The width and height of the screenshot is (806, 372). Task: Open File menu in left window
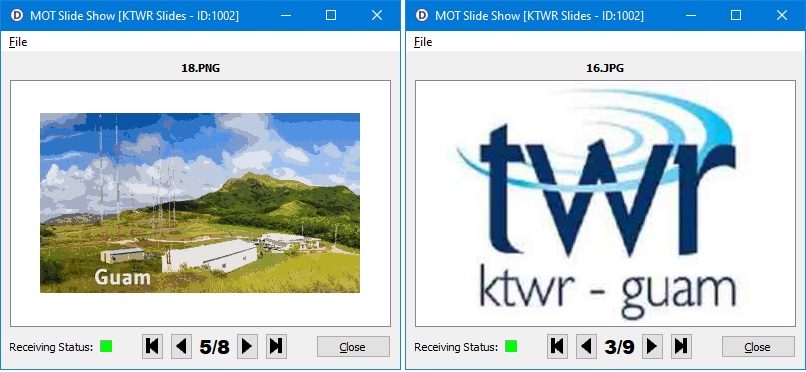18,42
